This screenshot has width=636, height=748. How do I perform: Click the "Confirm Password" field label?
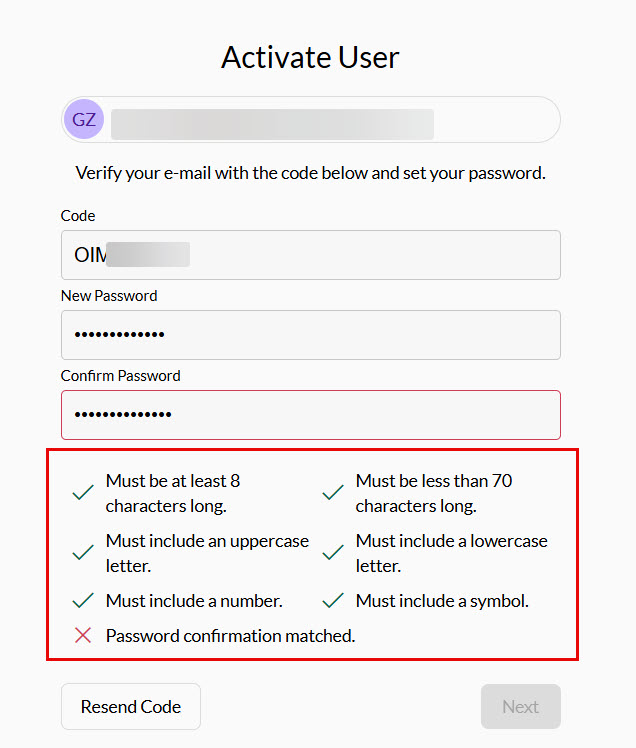click(120, 376)
